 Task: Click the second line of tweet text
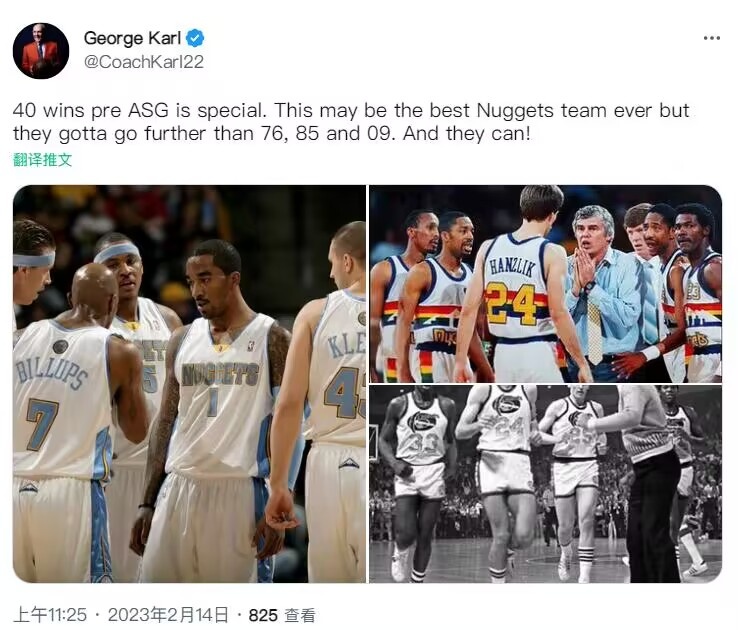pos(272,134)
